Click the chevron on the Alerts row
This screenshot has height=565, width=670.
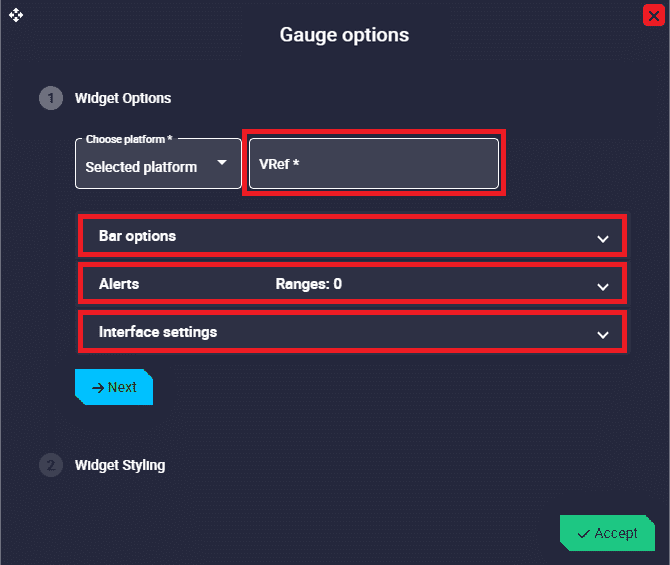pos(602,286)
